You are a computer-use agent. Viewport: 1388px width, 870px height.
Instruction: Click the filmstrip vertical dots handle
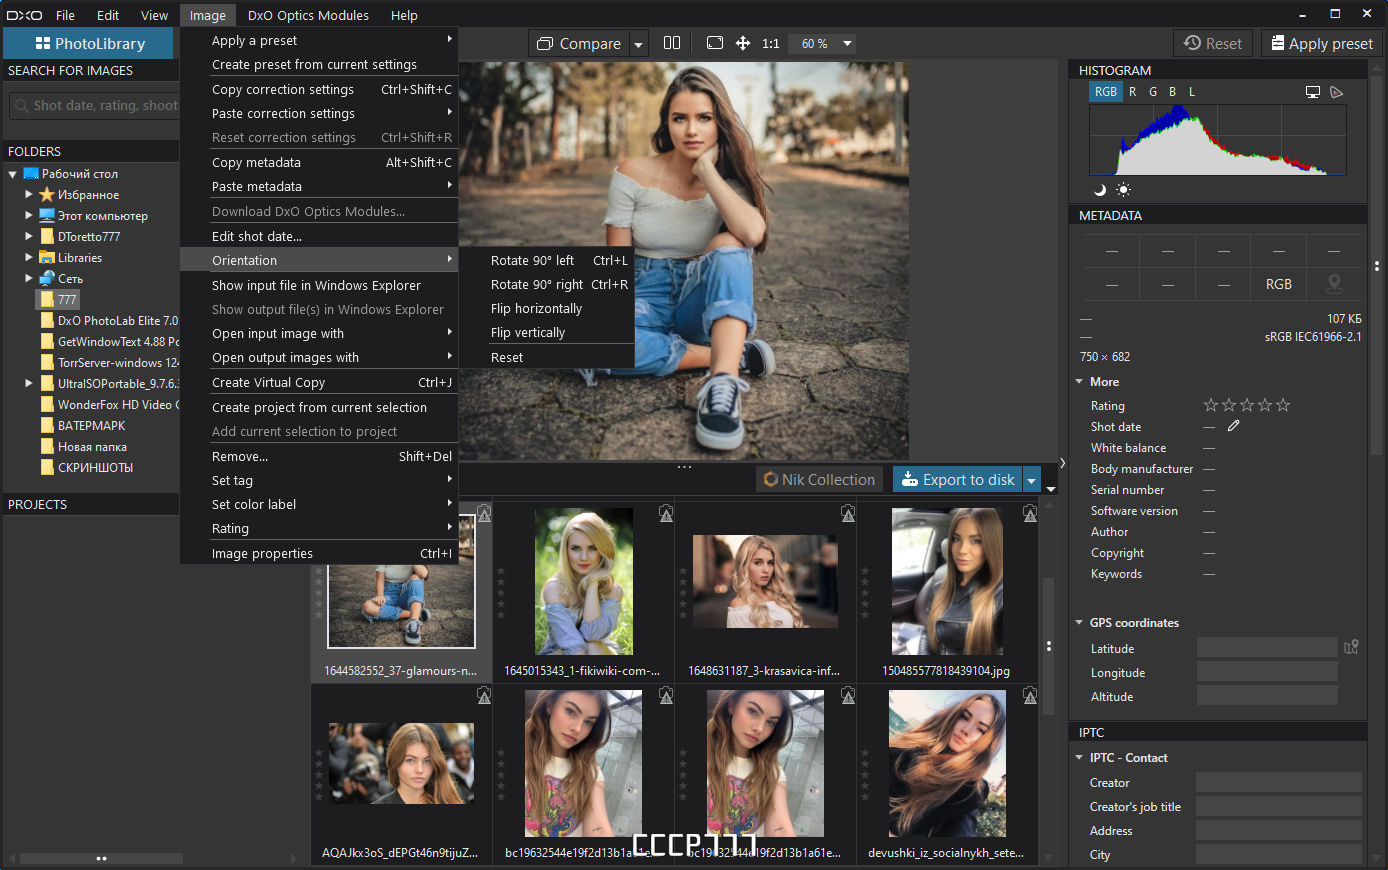[1048, 646]
